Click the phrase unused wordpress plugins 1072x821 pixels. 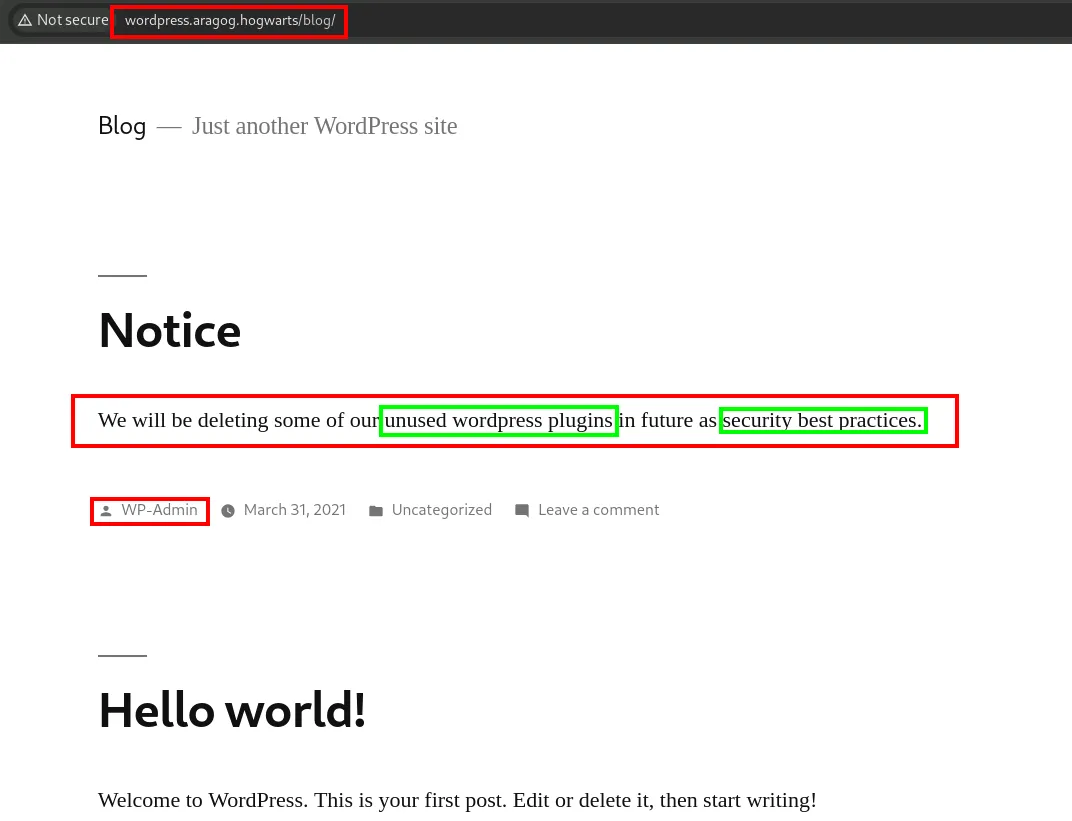click(x=498, y=420)
